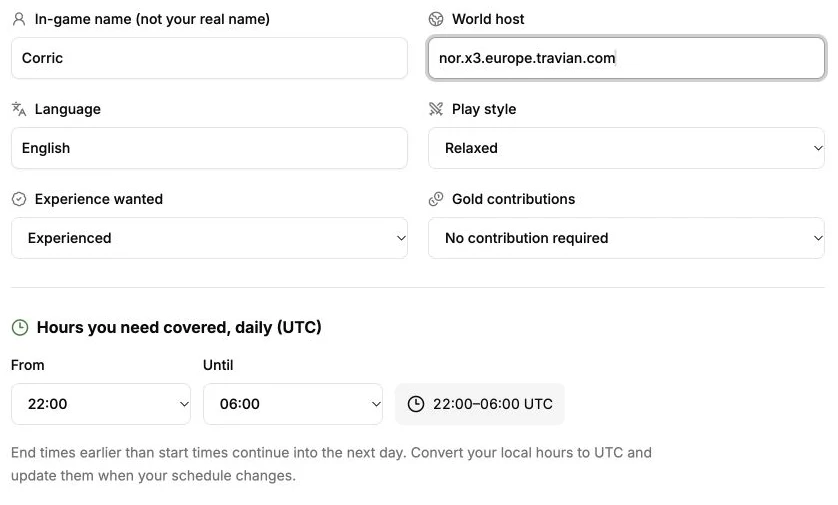Click the person icon beside In-game name
Viewport: 838px width, 505px height.
[19, 19]
